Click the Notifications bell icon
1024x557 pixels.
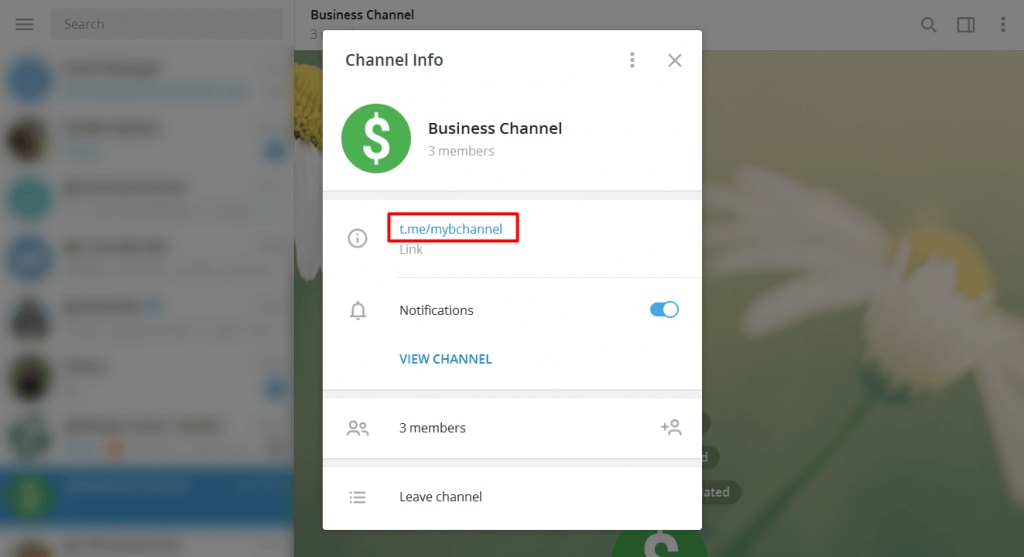click(x=358, y=310)
